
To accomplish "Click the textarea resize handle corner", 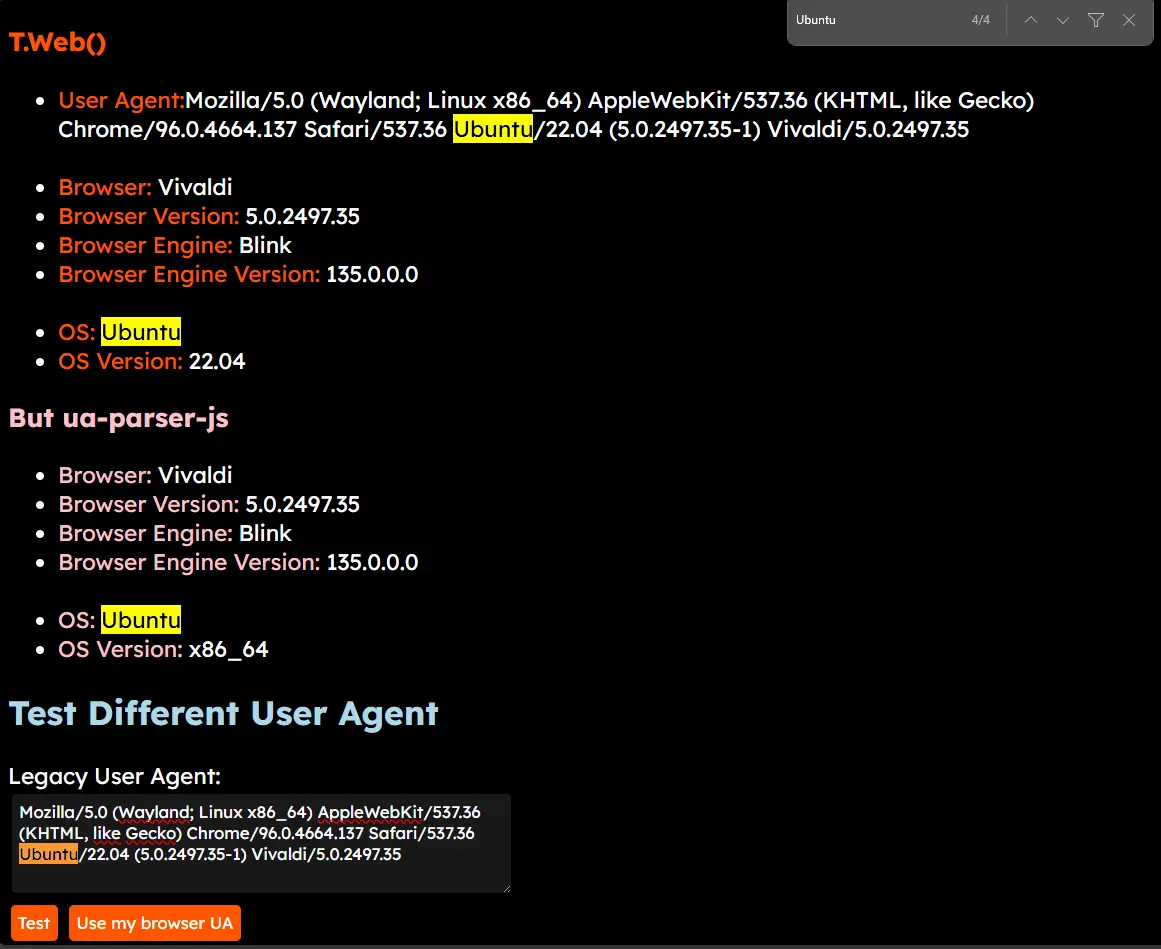I will point(506,888).
